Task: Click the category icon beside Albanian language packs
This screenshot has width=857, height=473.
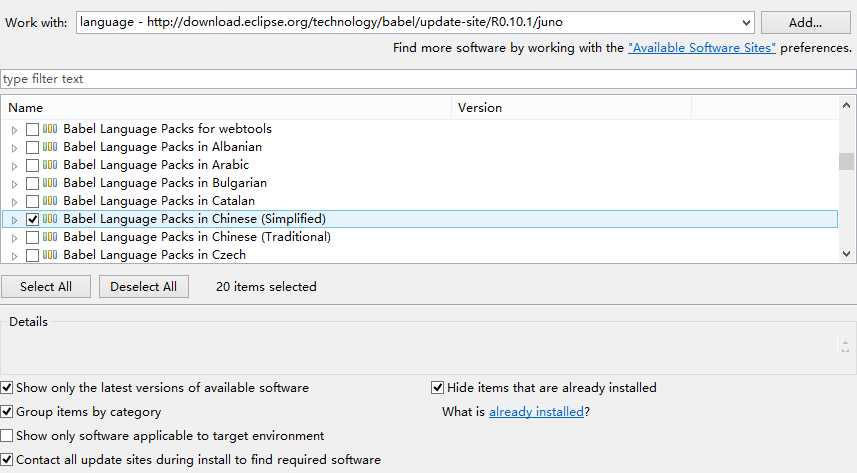Action: click(x=50, y=147)
